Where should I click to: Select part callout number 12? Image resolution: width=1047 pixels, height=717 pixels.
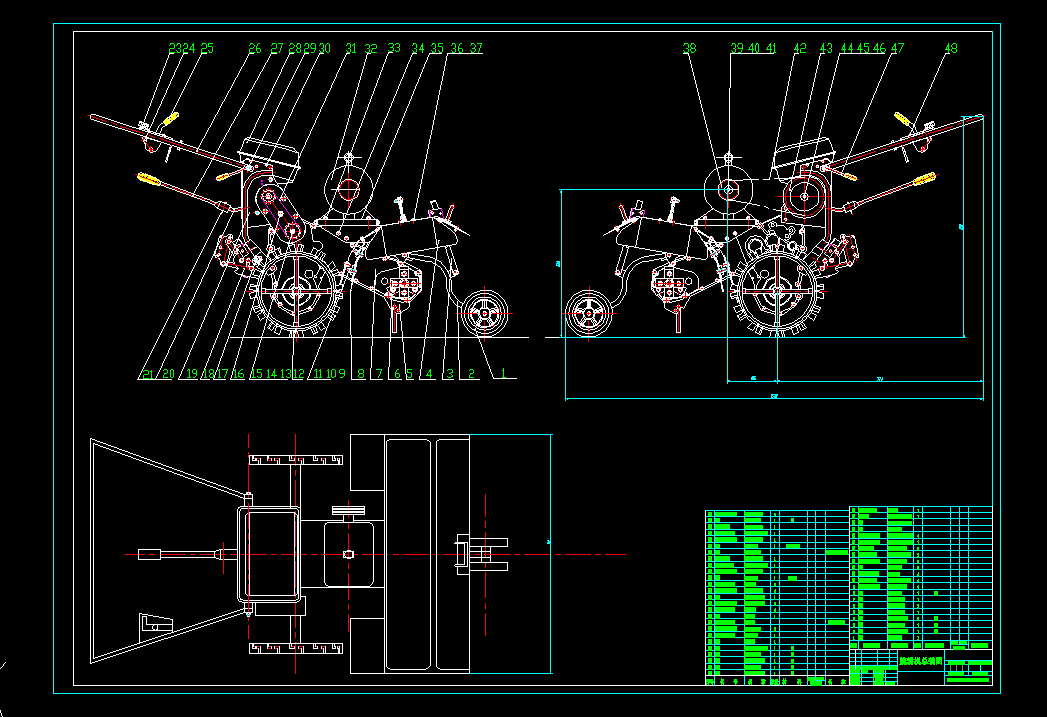298,374
